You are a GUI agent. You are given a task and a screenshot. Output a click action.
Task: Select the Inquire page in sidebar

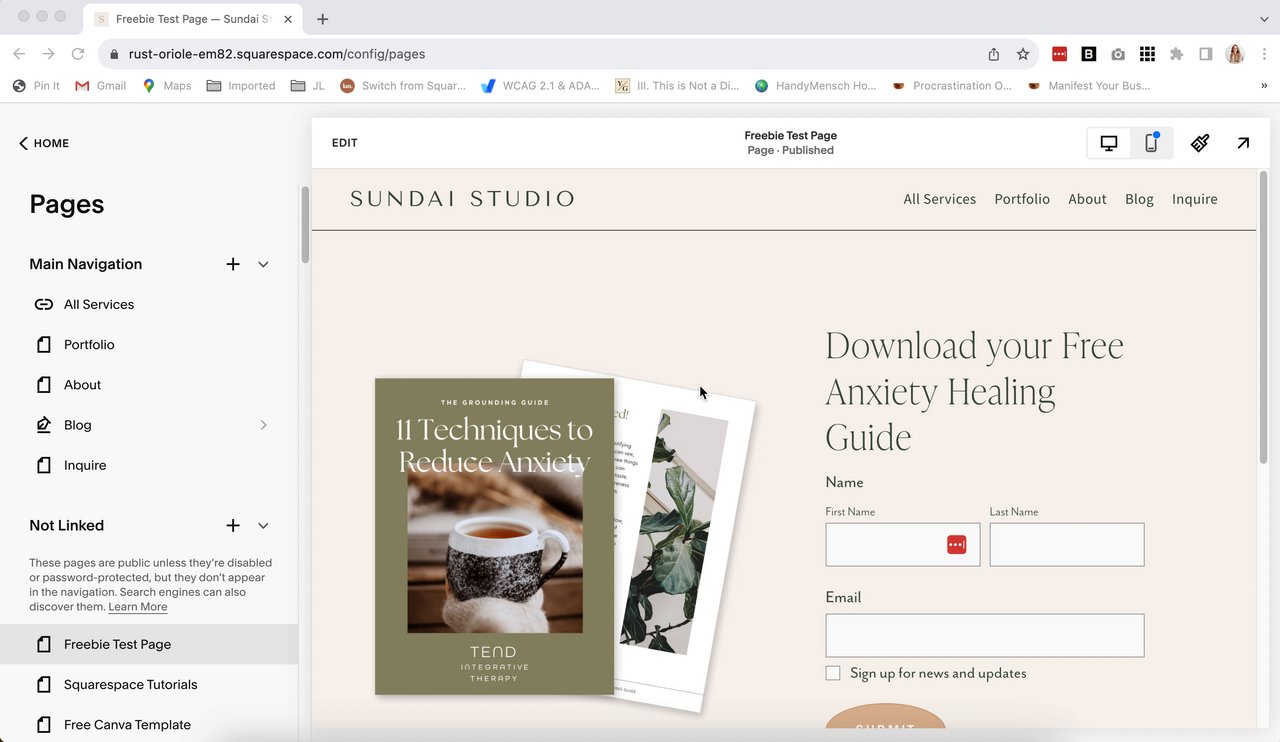(149, 465)
